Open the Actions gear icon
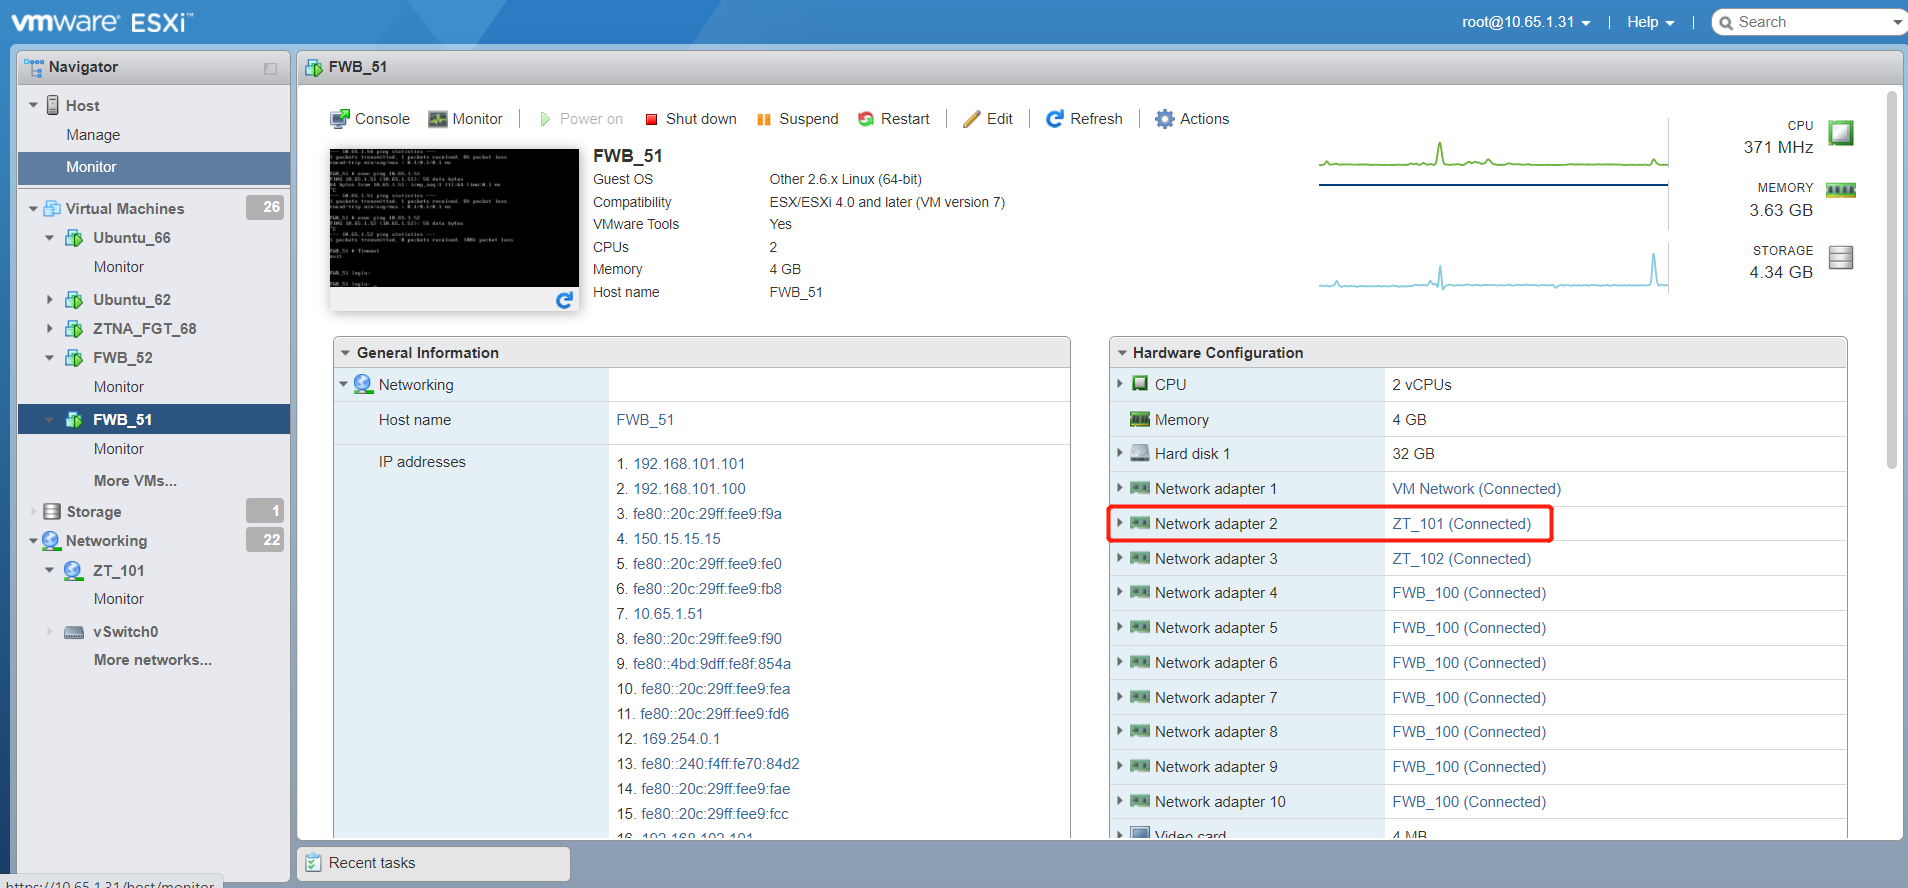 pos(1165,119)
